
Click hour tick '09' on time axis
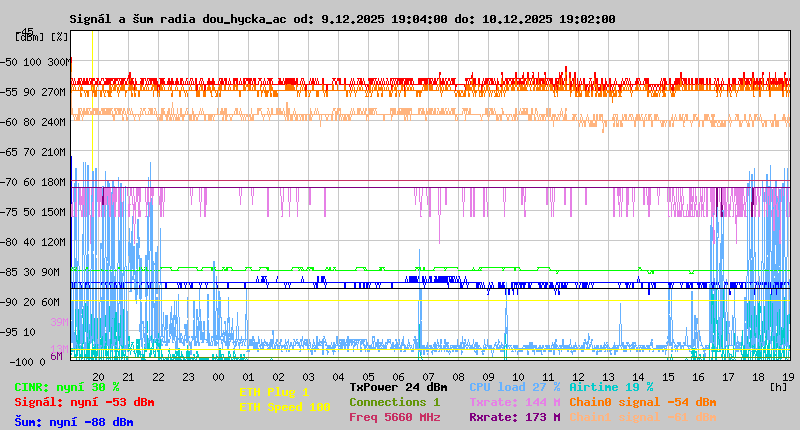pyautogui.click(x=489, y=377)
